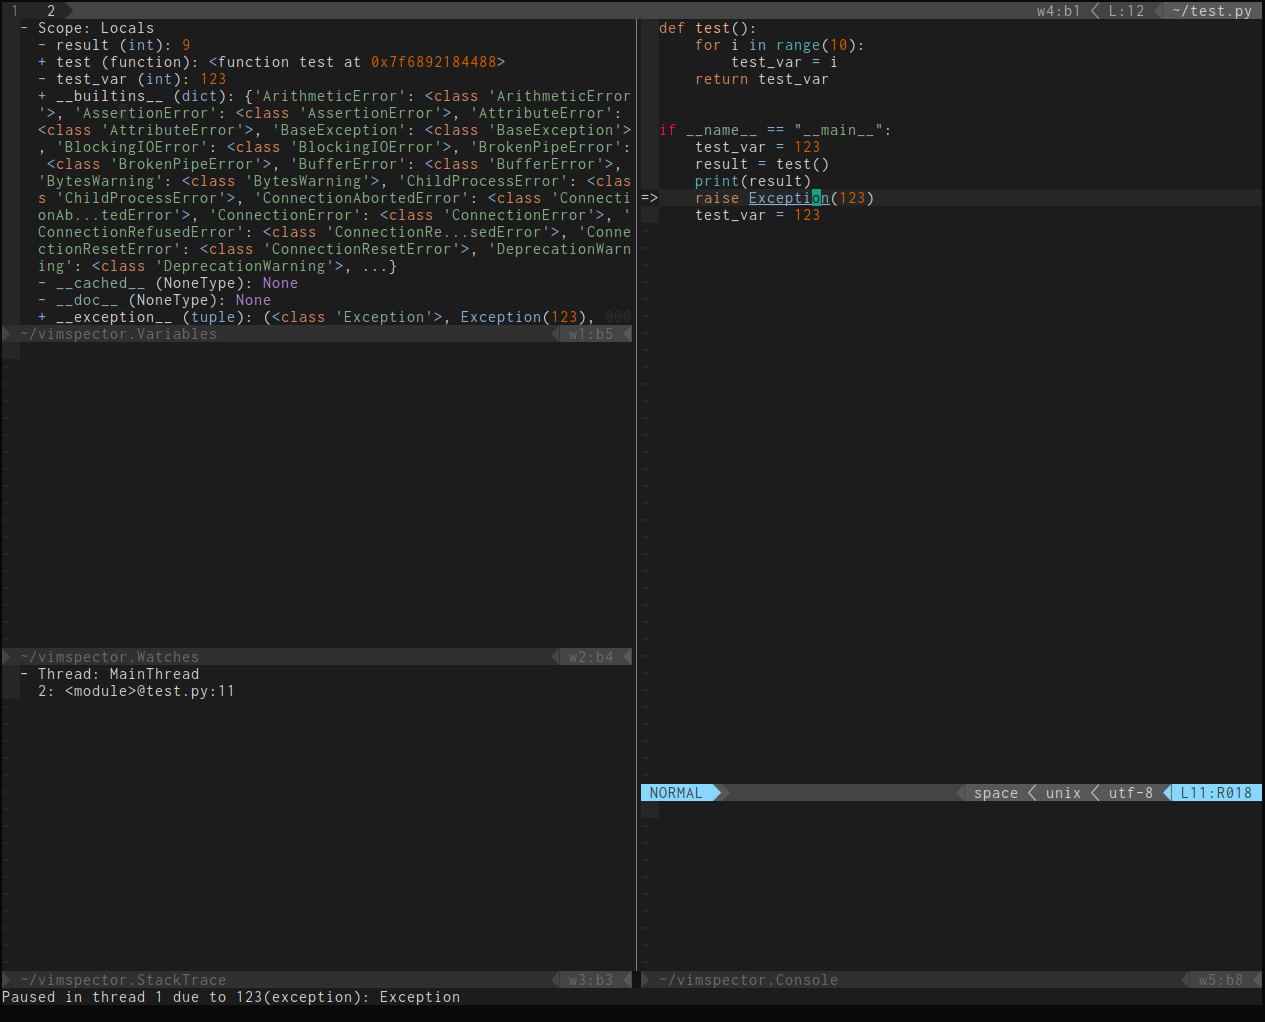
Task: Click the underlined Exception link in code
Action: tap(787, 197)
